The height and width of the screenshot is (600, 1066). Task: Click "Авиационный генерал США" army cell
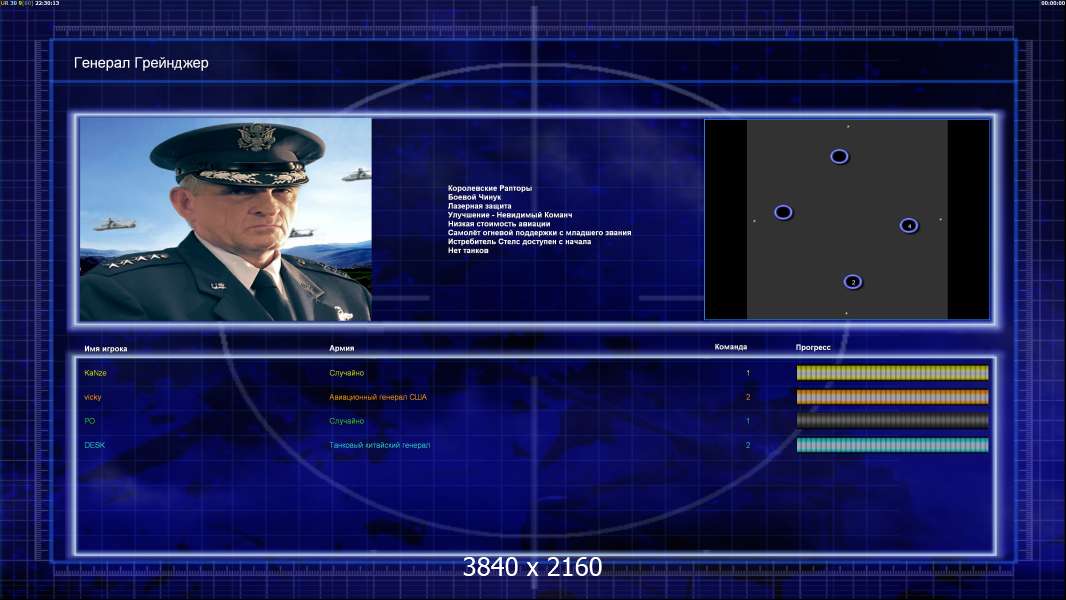pyautogui.click(x=378, y=398)
